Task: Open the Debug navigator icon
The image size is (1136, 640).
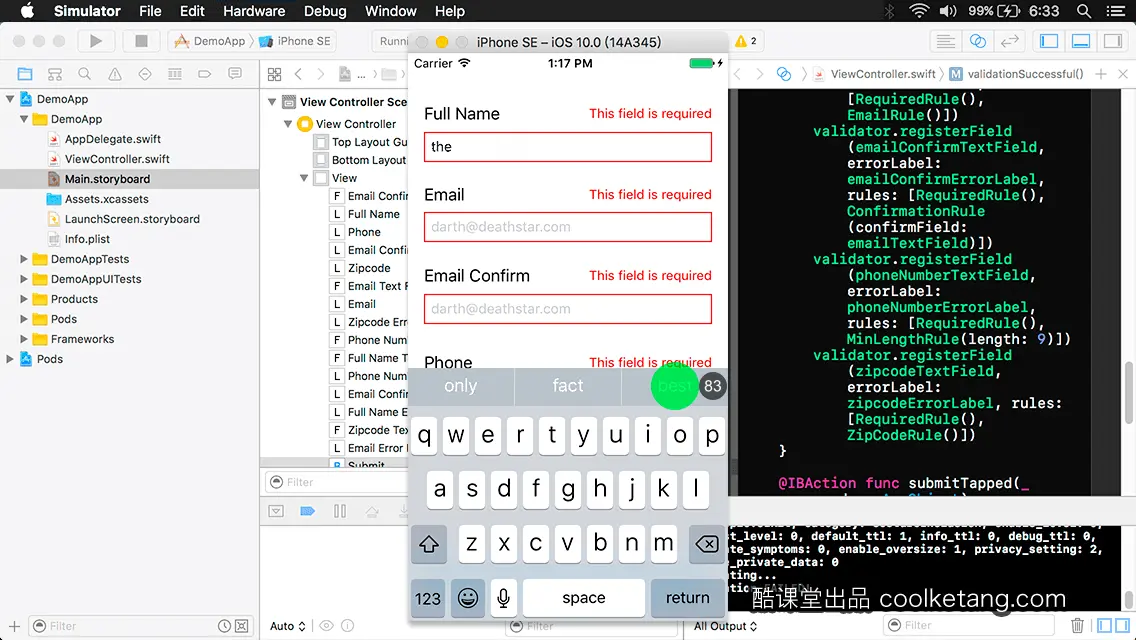Action: coord(175,74)
